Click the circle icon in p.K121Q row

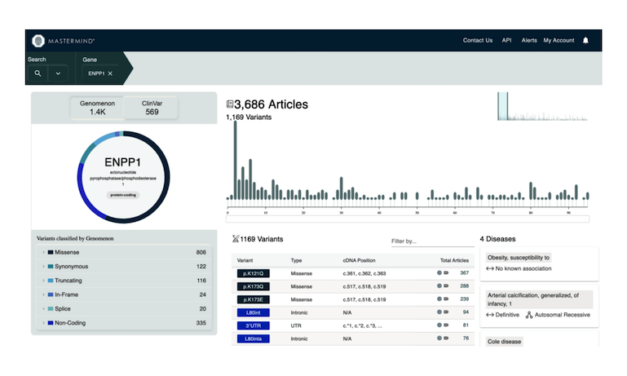coord(439,273)
